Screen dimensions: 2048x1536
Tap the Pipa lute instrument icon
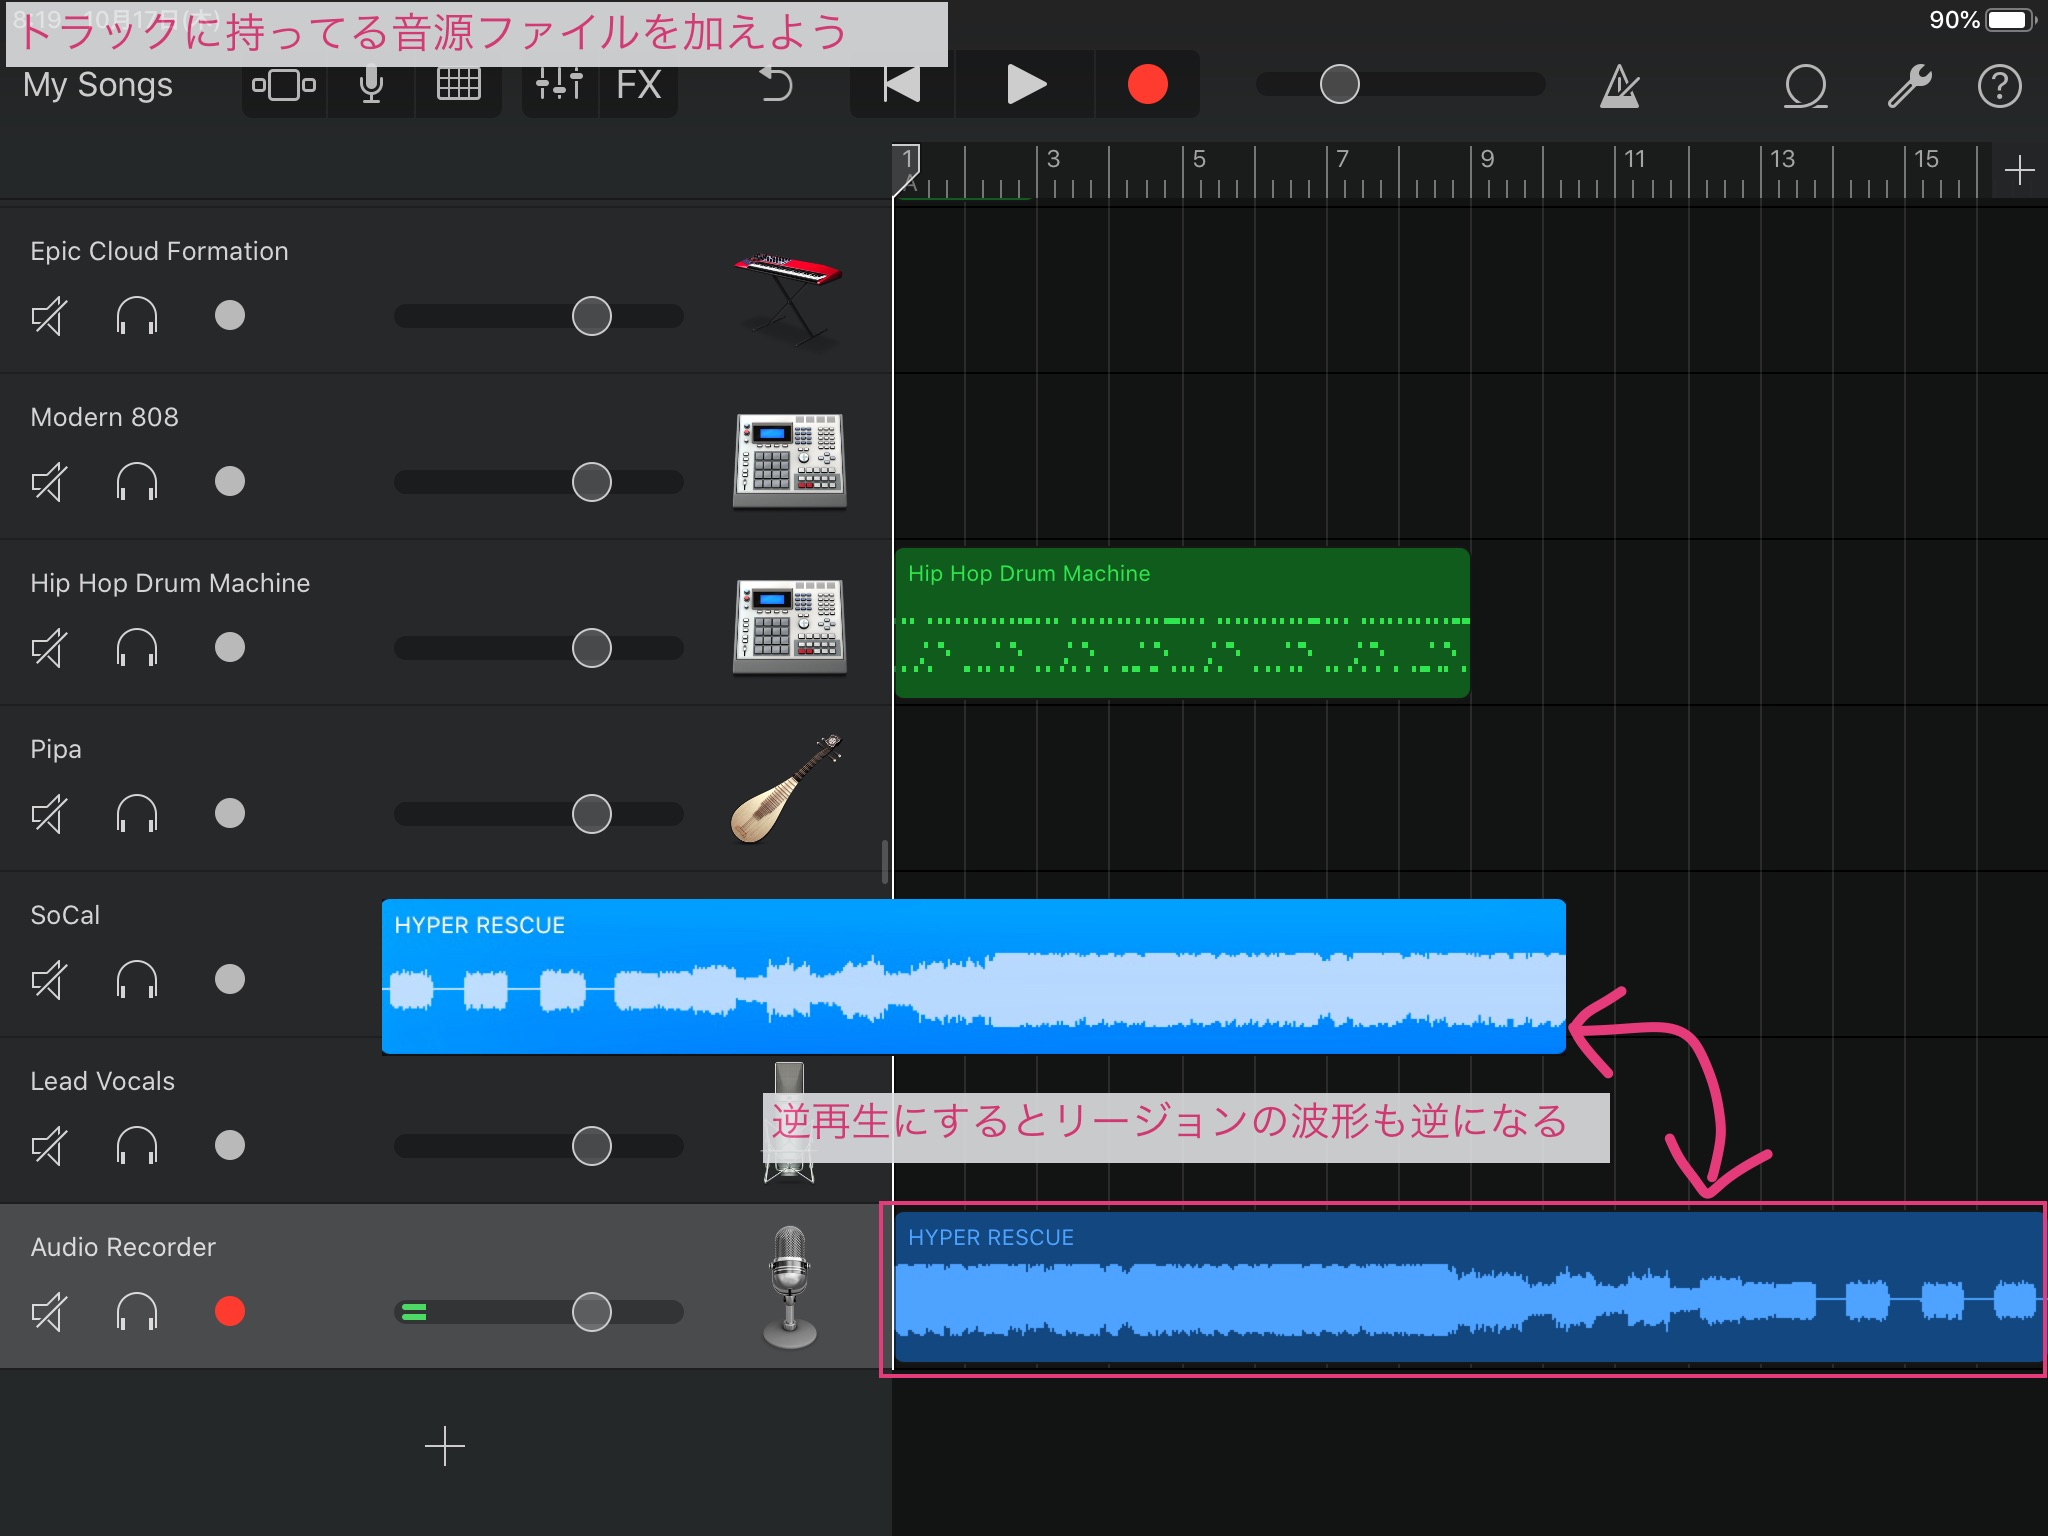pos(788,790)
